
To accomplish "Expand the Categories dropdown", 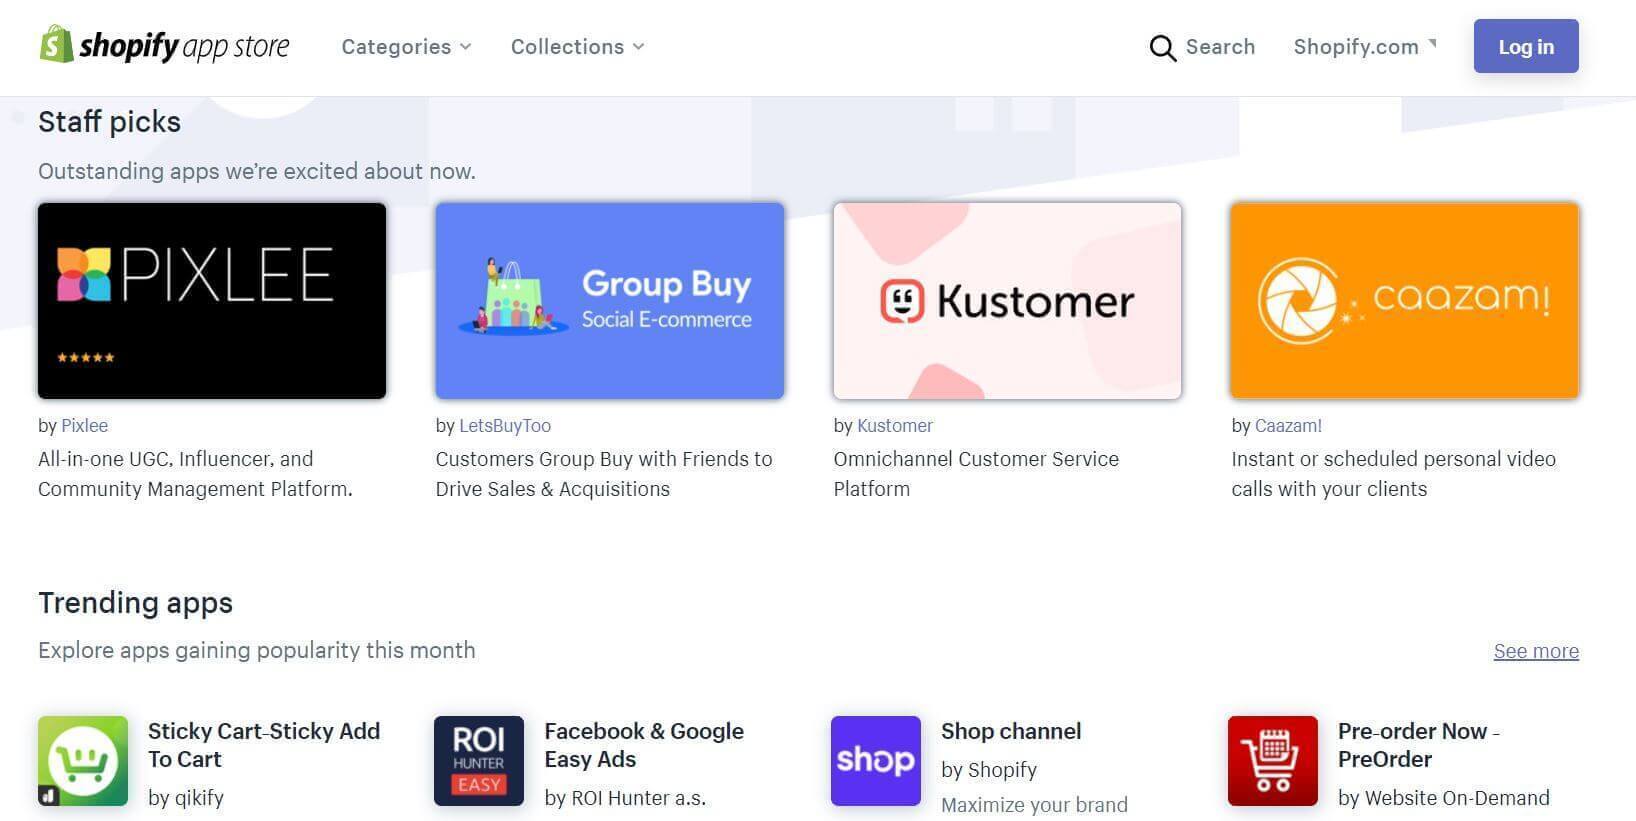I will [406, 47].
